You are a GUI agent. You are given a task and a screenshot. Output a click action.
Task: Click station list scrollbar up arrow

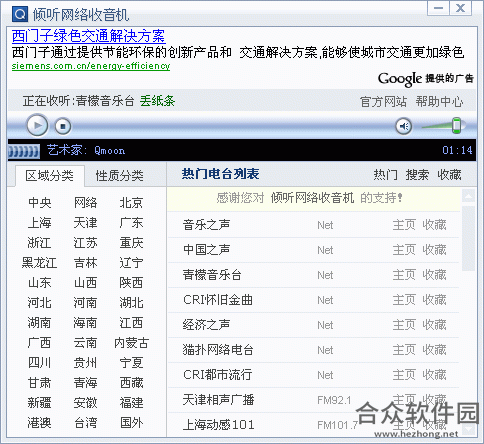tap(468, 196)
